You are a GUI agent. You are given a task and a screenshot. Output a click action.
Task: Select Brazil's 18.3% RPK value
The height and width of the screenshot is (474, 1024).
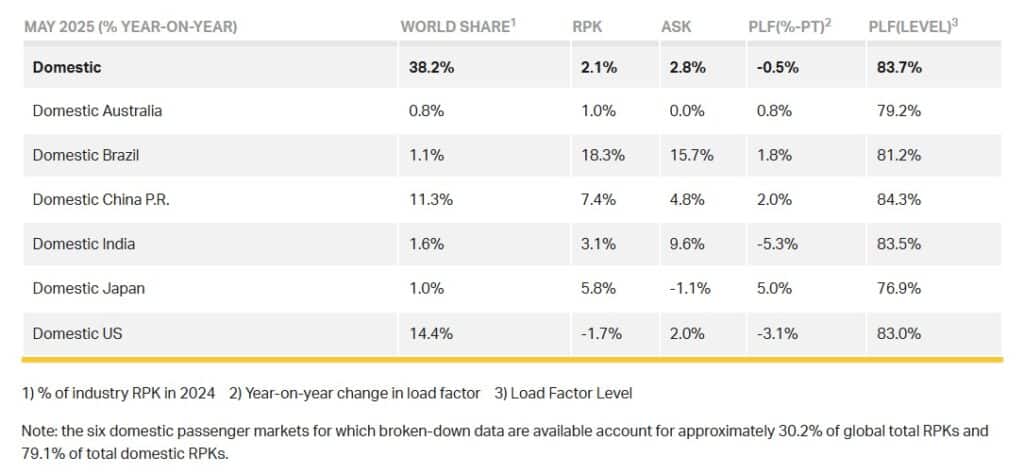coord(603,155)
